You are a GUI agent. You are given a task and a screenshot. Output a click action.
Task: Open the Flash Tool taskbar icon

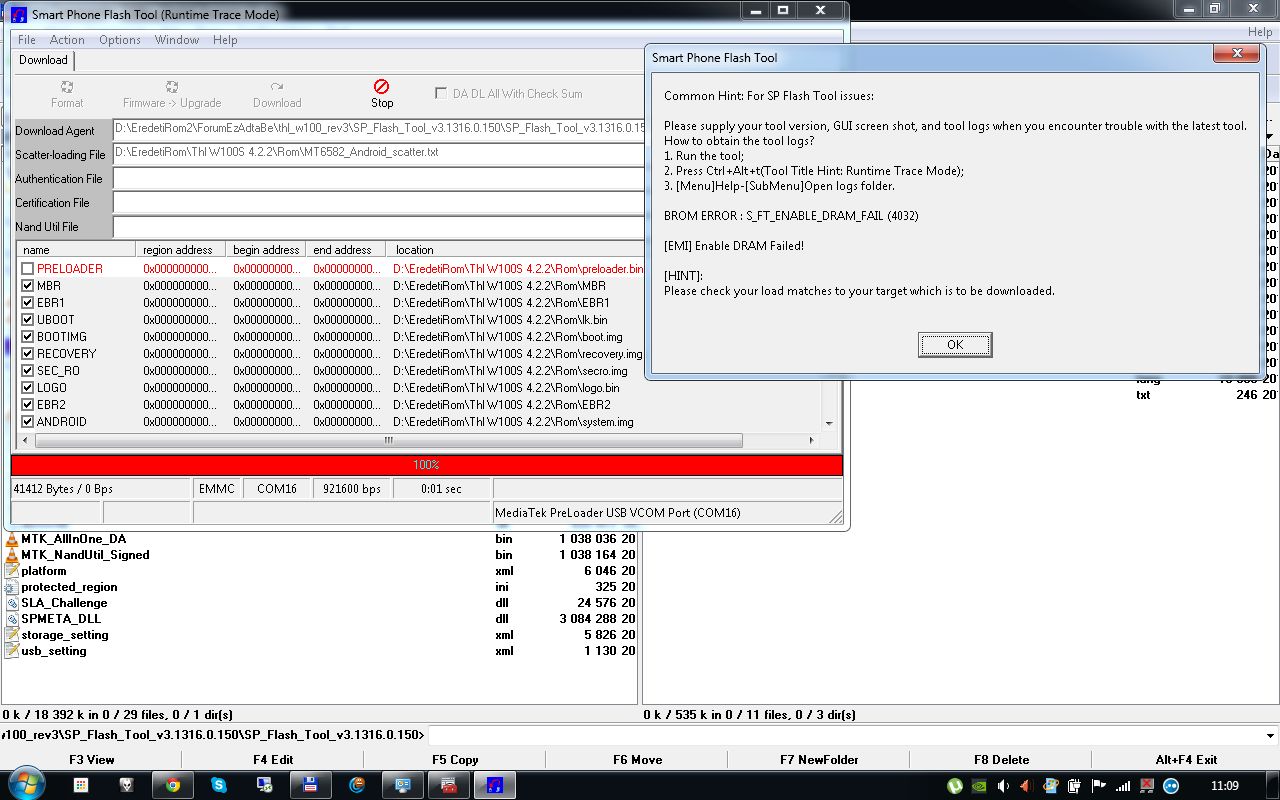(494, 785)
